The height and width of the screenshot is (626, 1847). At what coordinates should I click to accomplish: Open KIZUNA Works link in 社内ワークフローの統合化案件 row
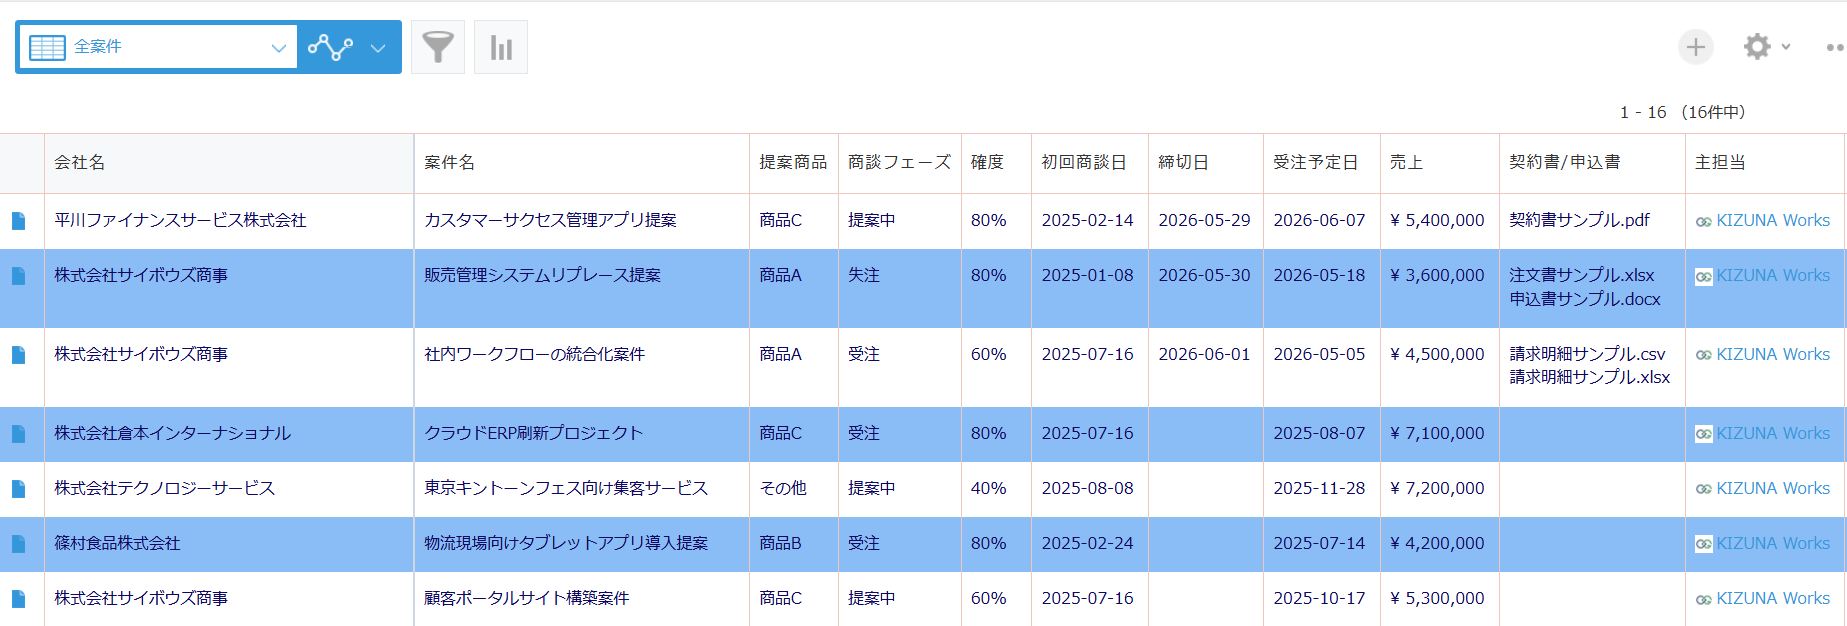1772,354
